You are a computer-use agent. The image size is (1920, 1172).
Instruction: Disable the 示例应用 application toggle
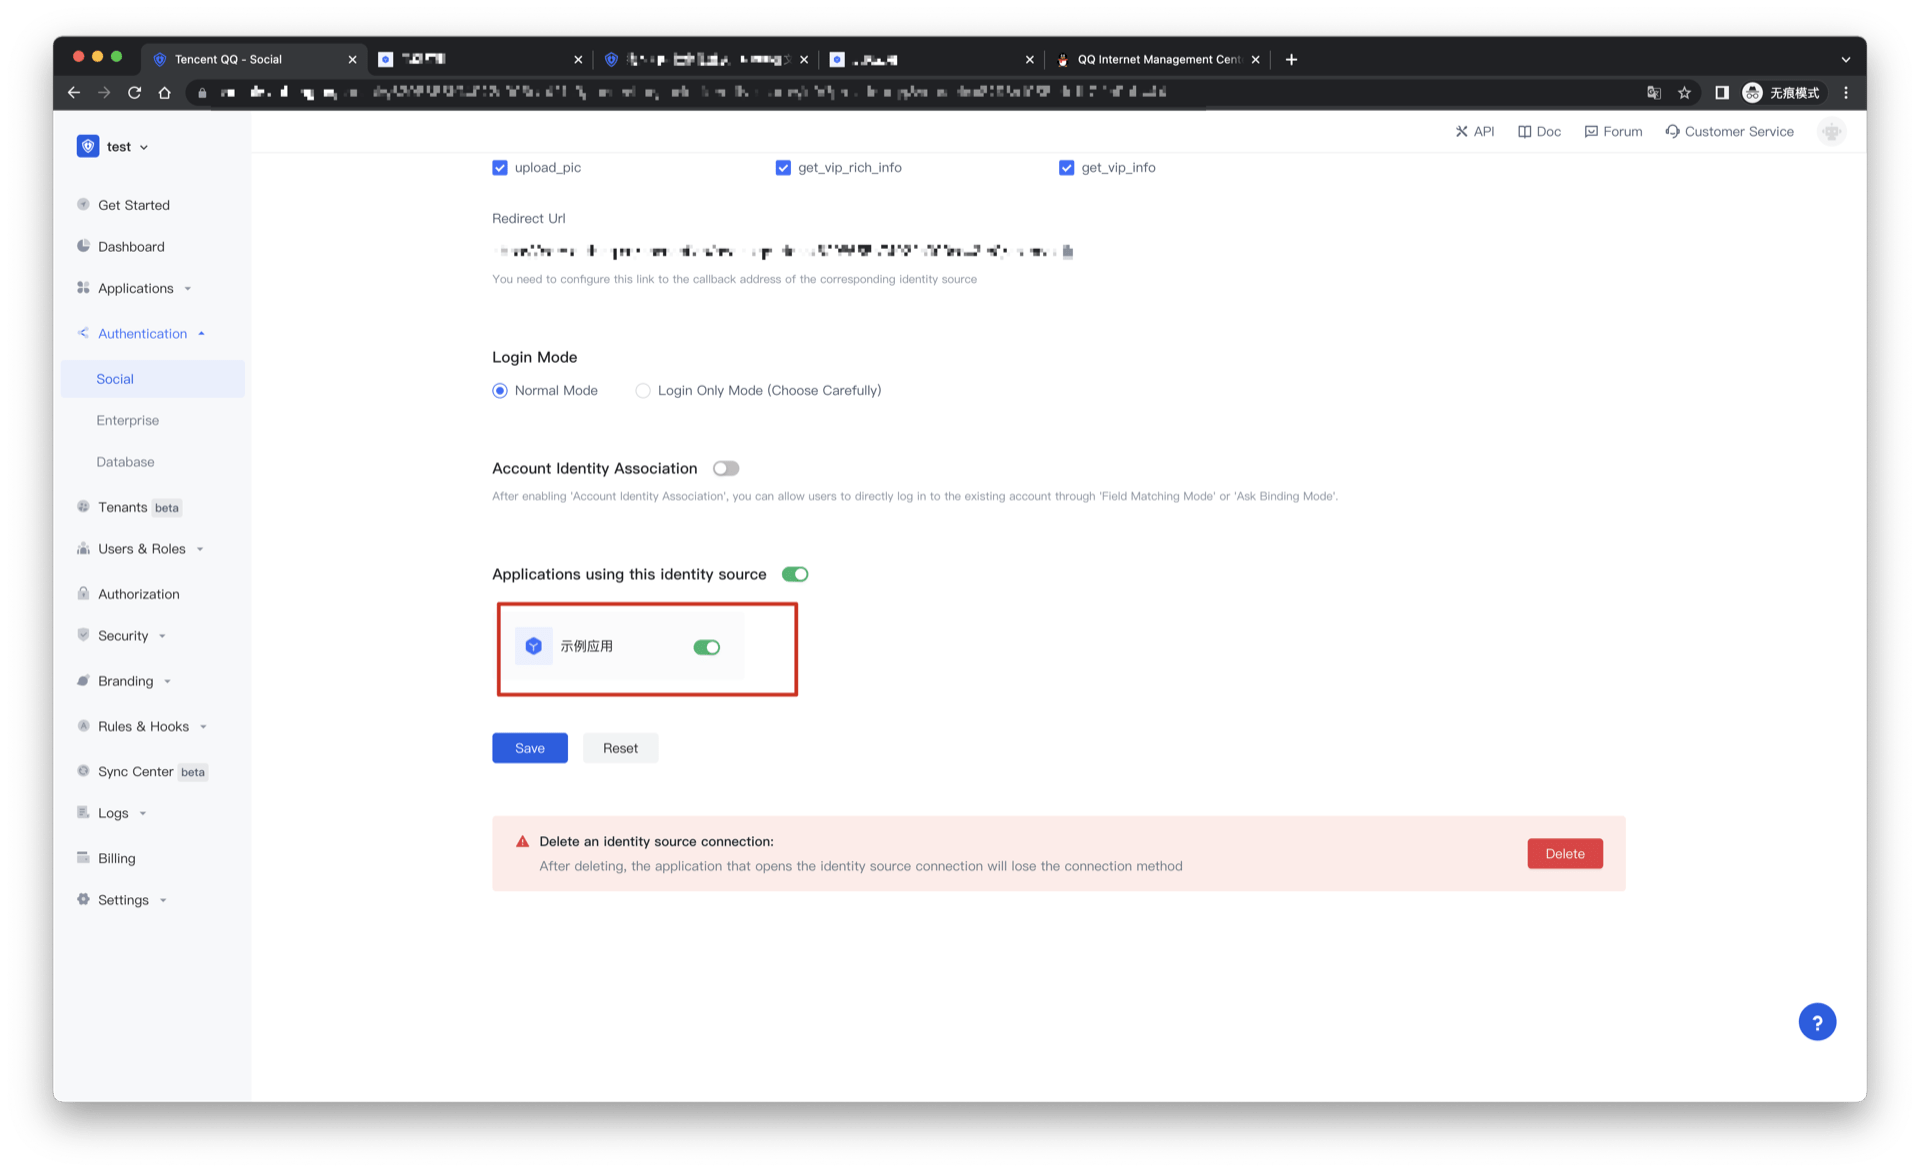[707, 647]
